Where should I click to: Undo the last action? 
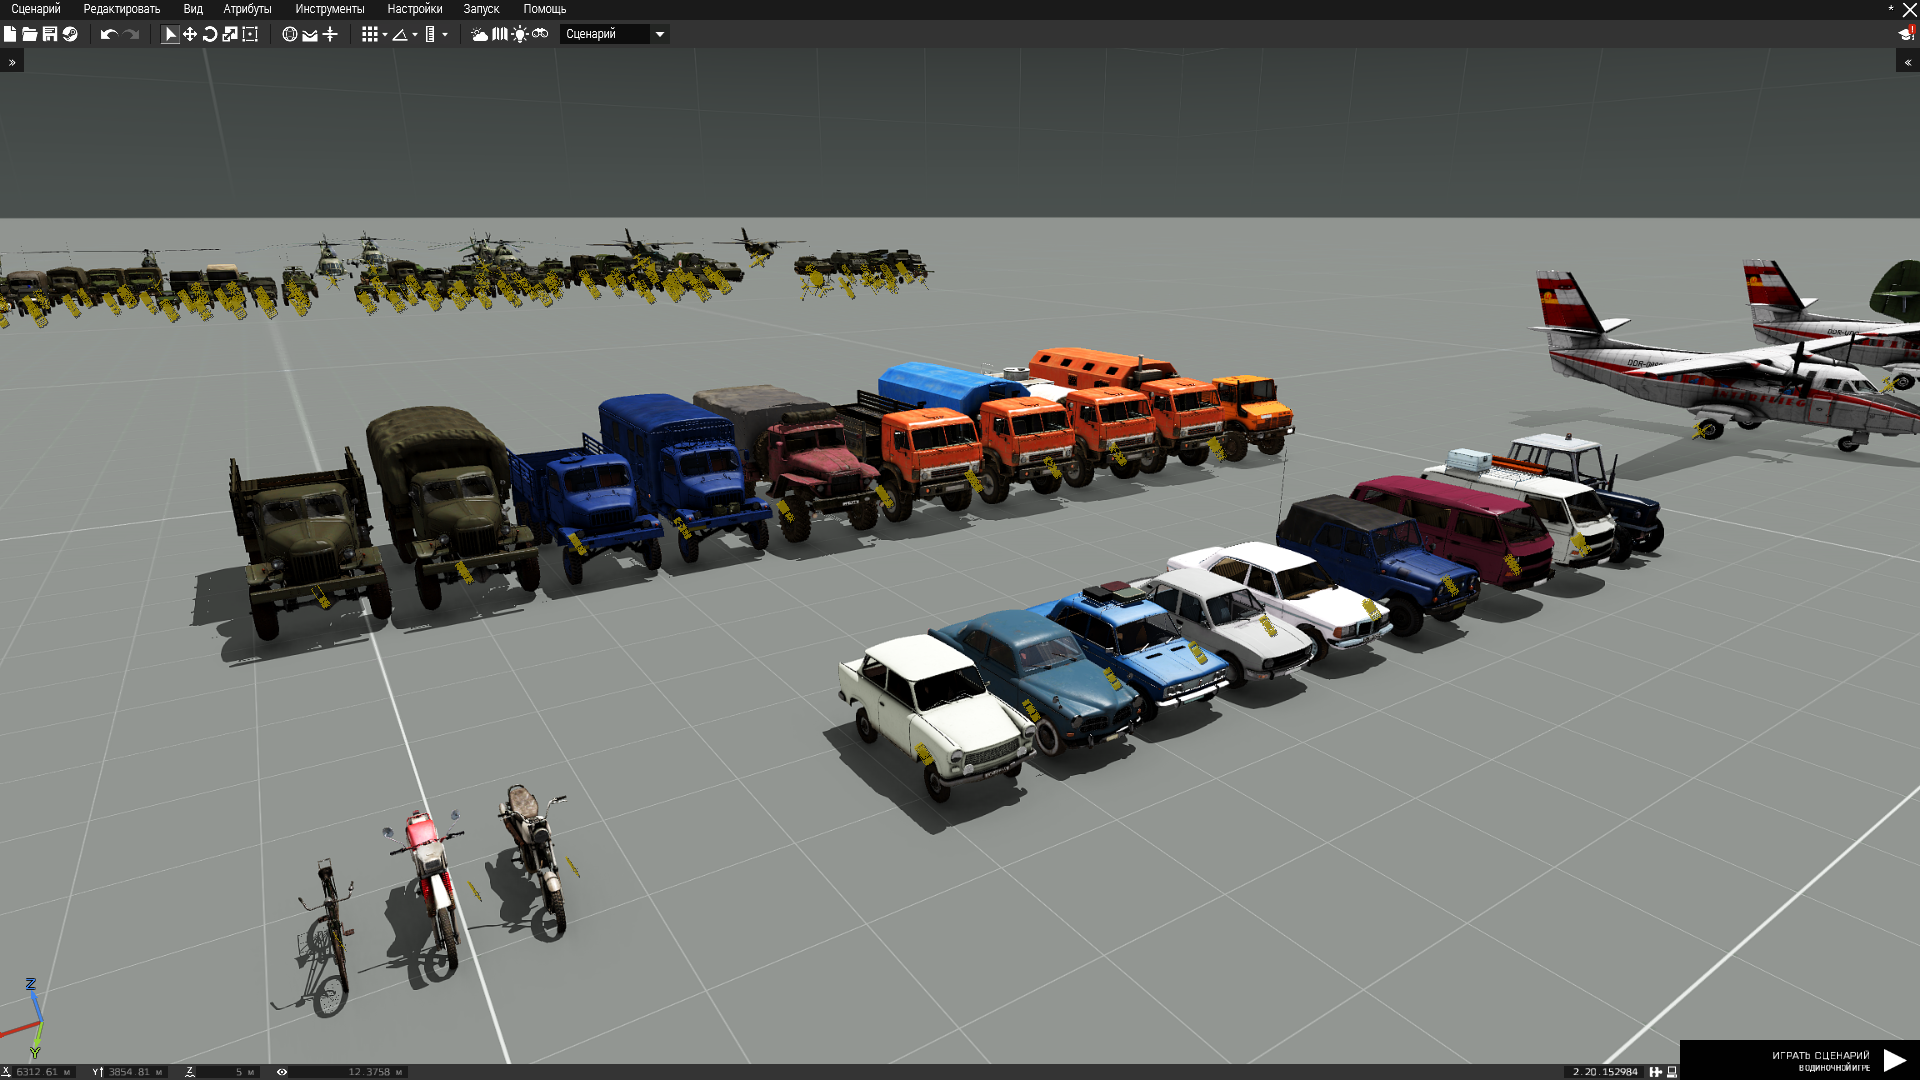pos(109,34)
